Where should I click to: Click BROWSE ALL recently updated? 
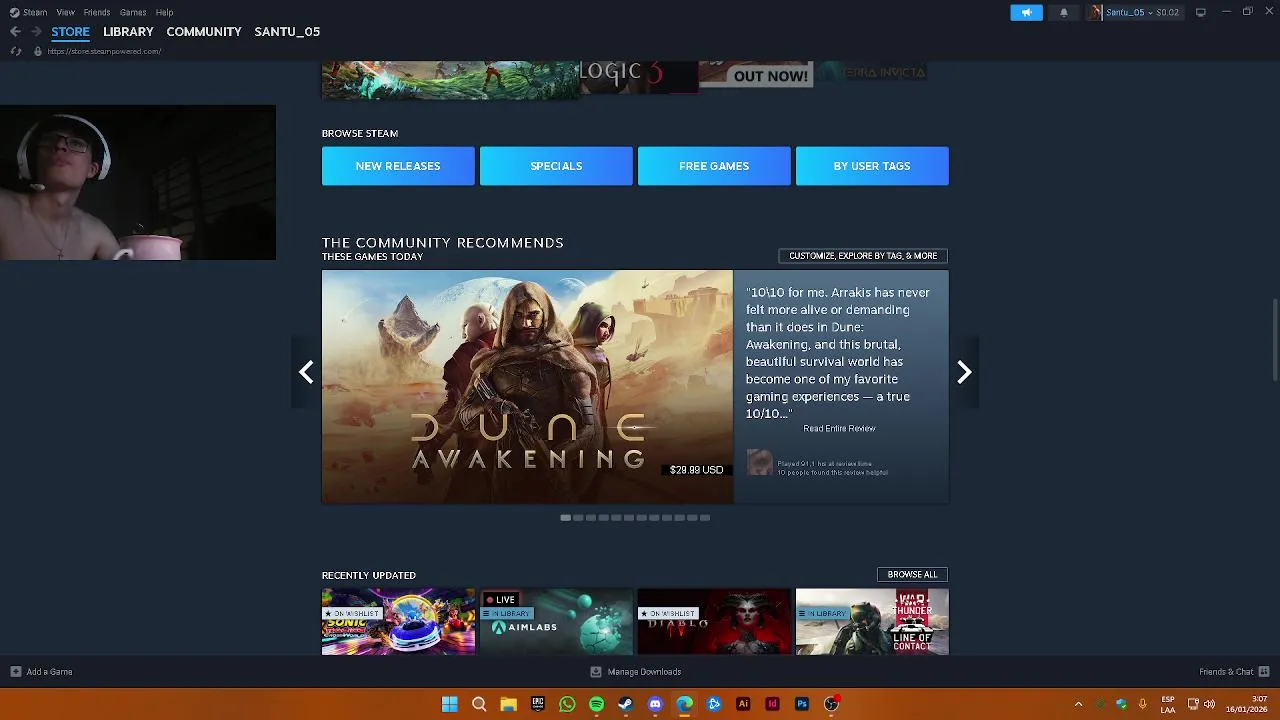[912, 574]
